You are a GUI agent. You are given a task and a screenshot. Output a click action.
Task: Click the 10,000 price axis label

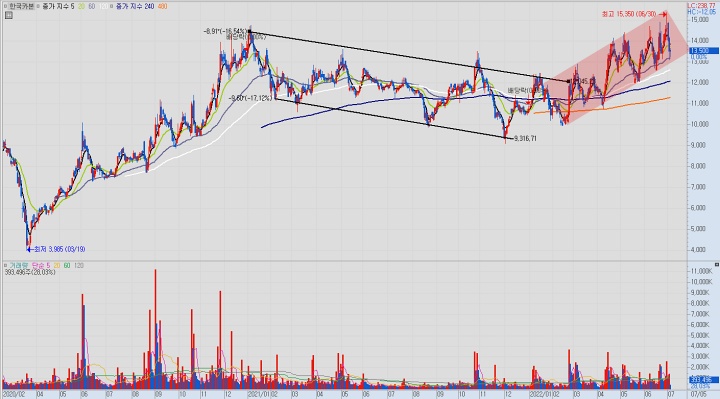point(700,124)
